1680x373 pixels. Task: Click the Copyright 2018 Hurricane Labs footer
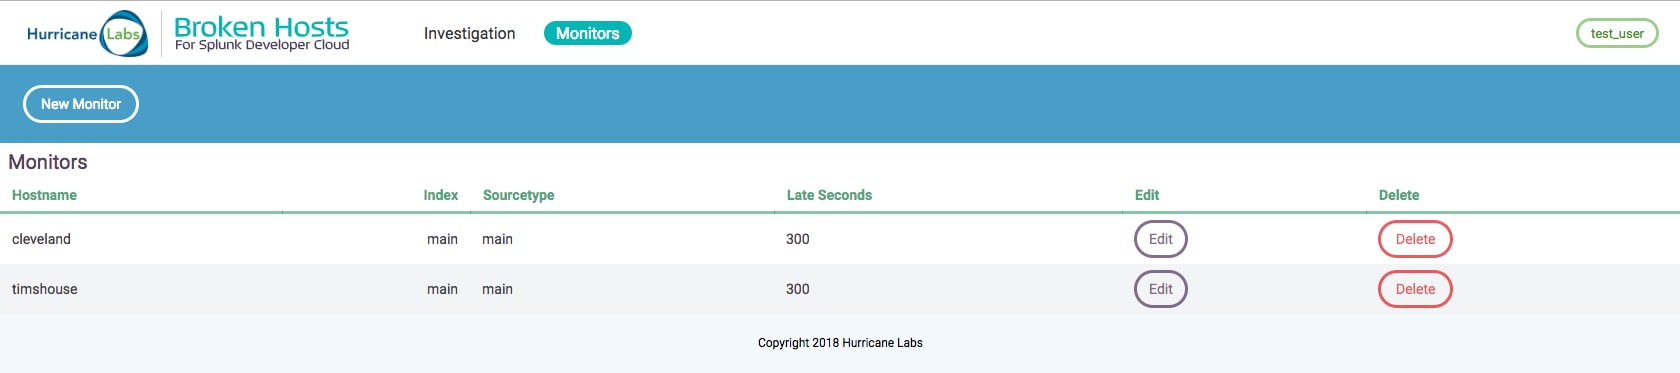coord(840,343)
